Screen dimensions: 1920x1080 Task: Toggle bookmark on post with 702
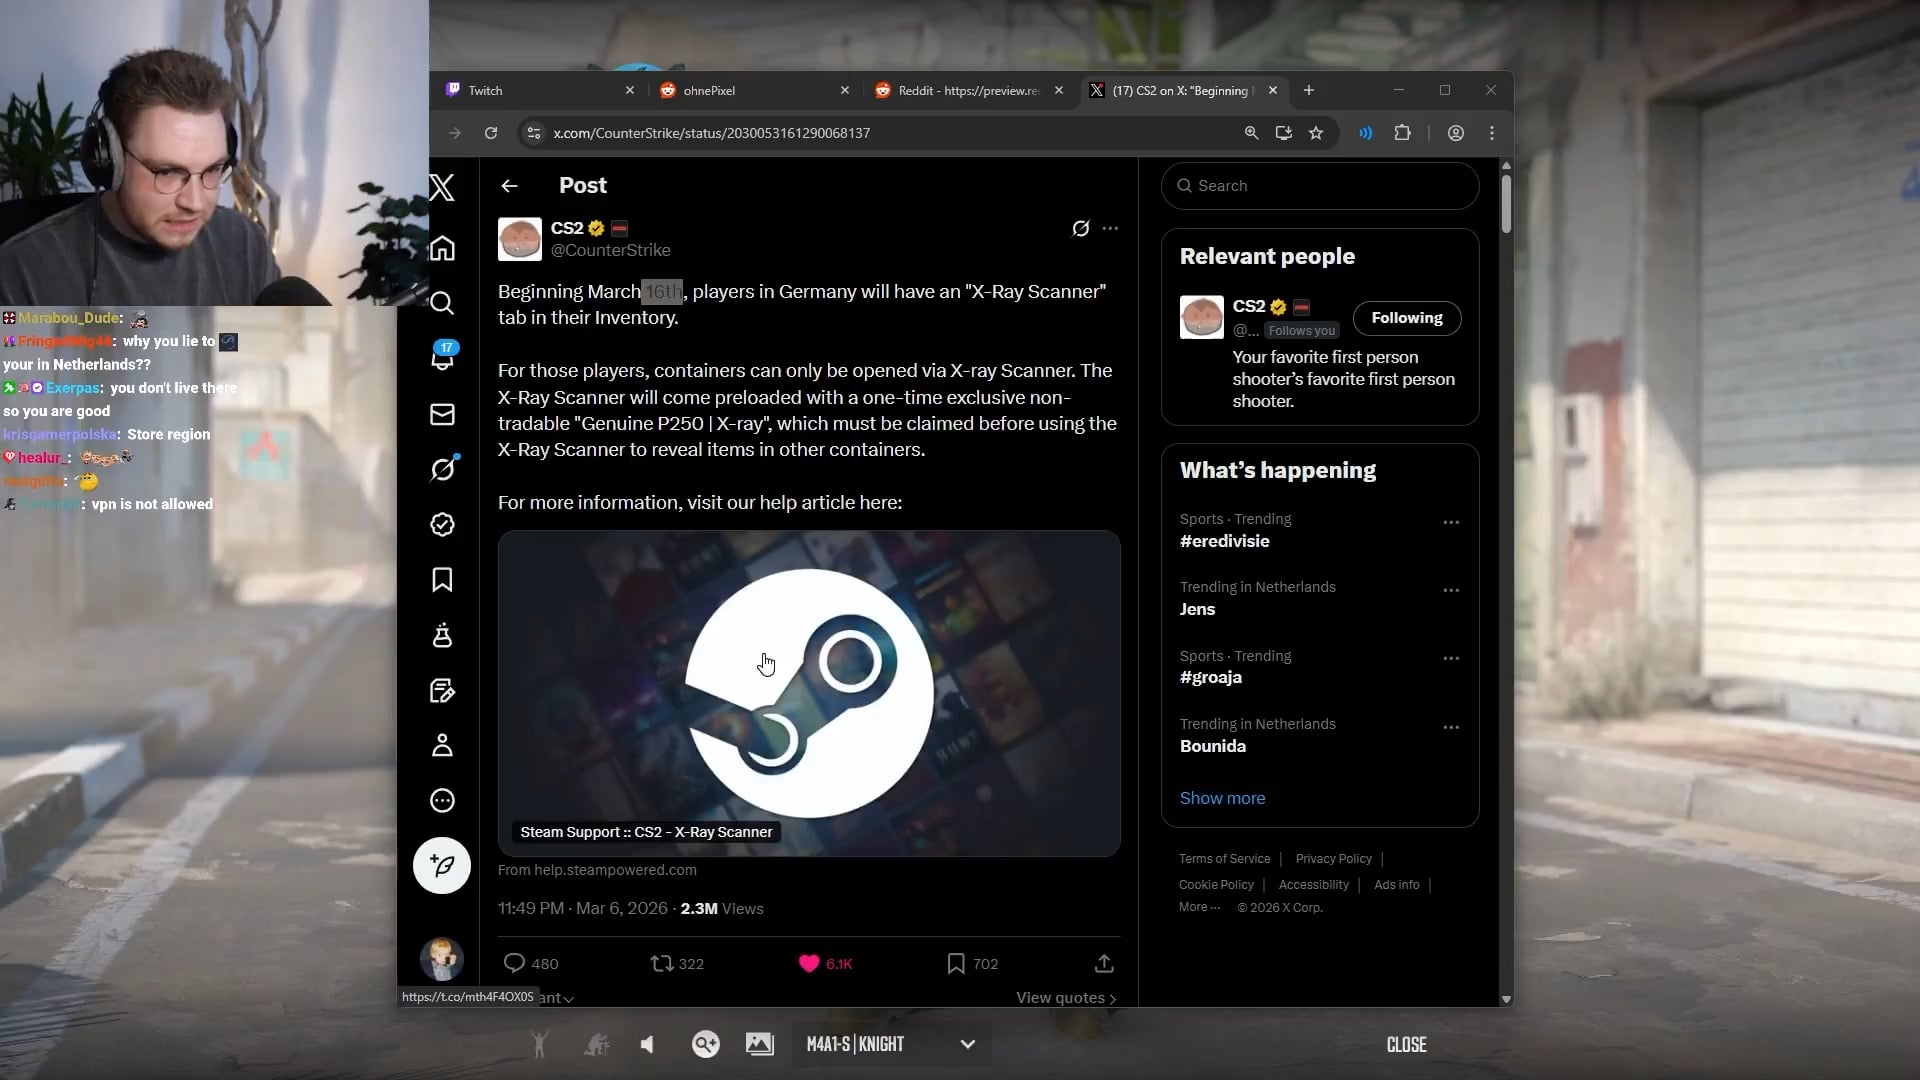956,963
